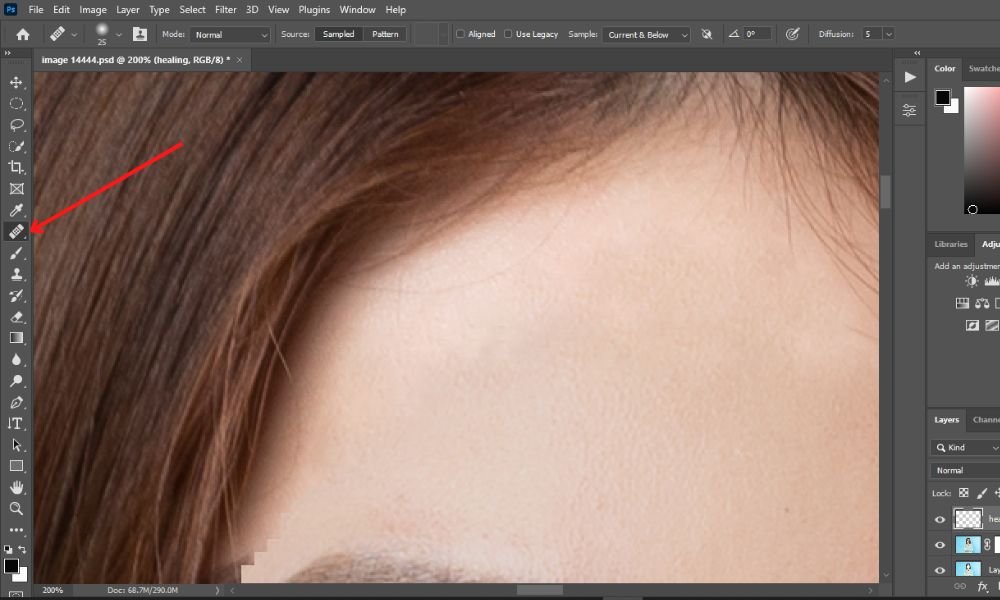1000x600 pixels.
Task: Open the Properties sliders panel icon
Action: point(910,110)
